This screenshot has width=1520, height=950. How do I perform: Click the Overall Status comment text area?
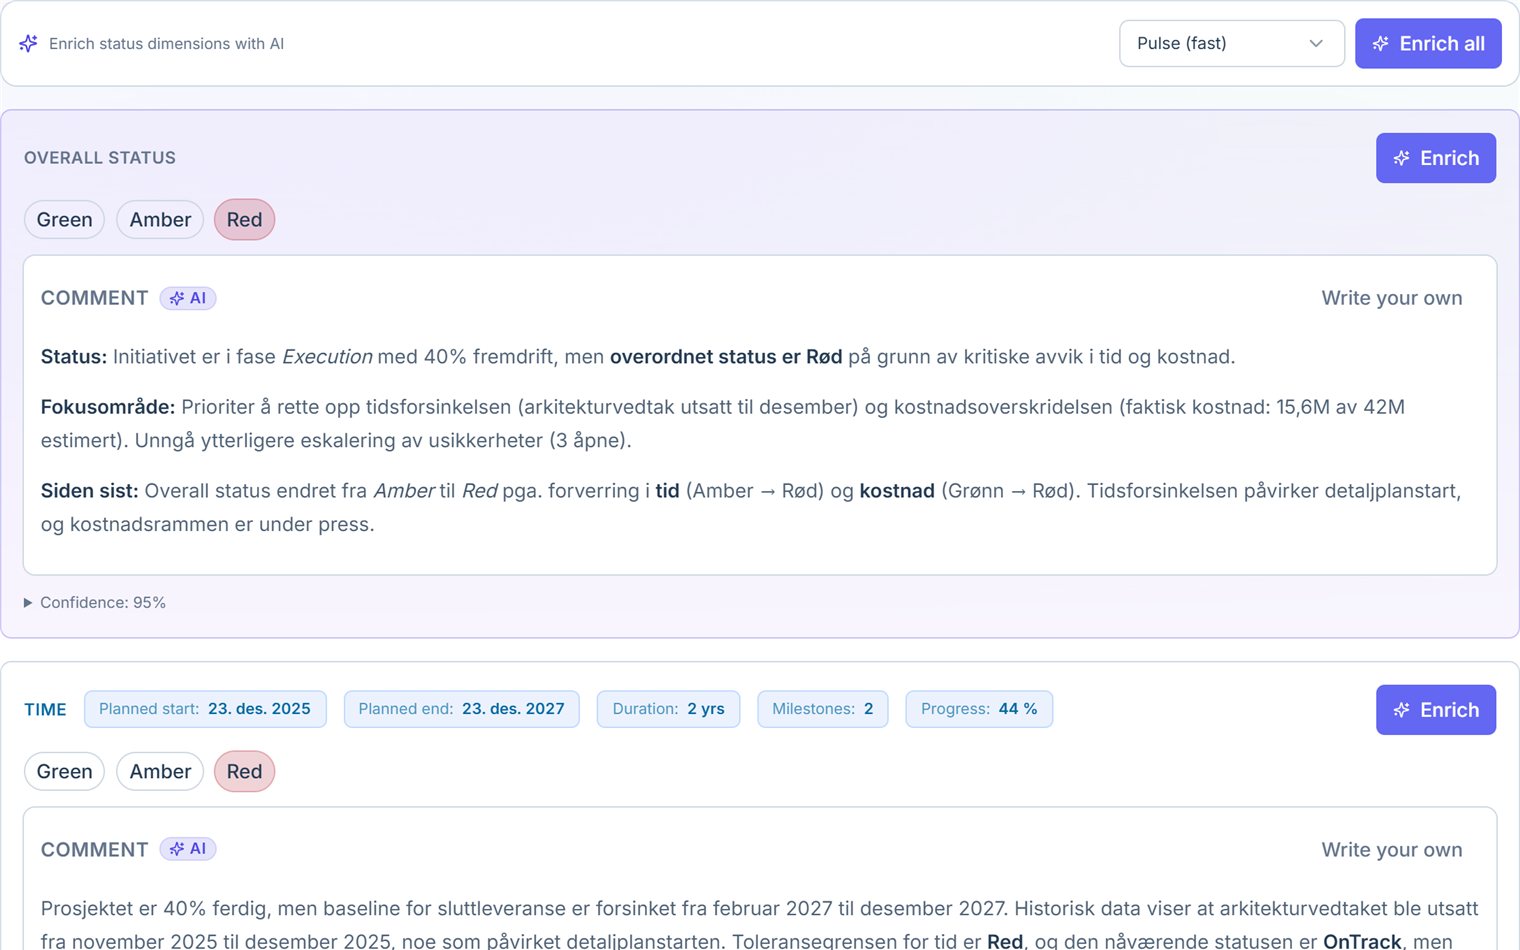[760, 440]
